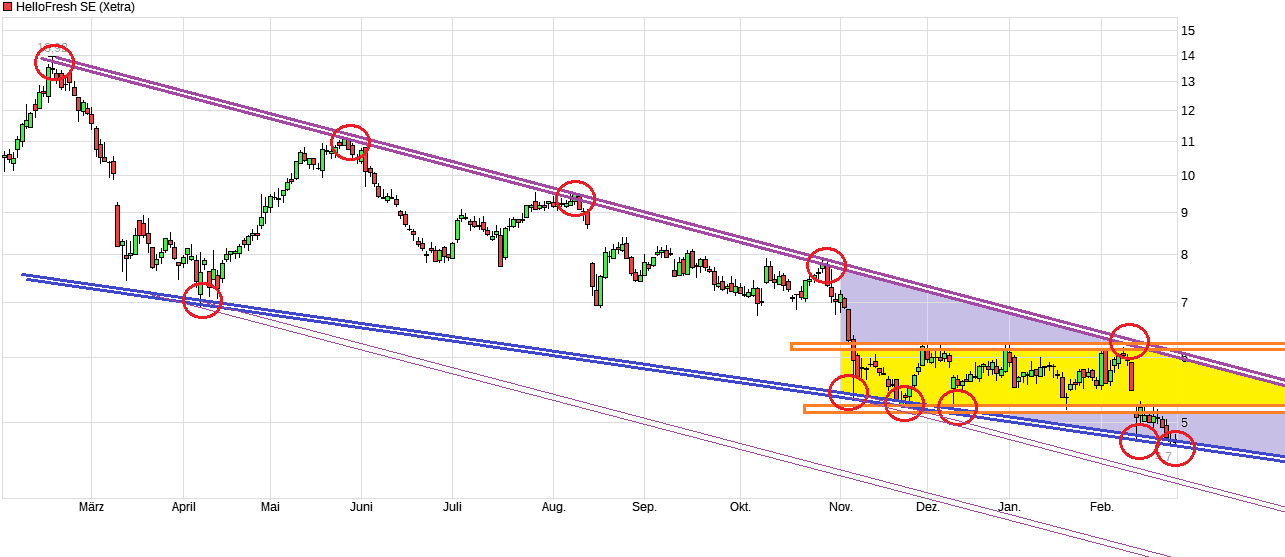Screen dimensions: 1285x557
Task: Select the Mai month label
Action: tap(270, 507)
